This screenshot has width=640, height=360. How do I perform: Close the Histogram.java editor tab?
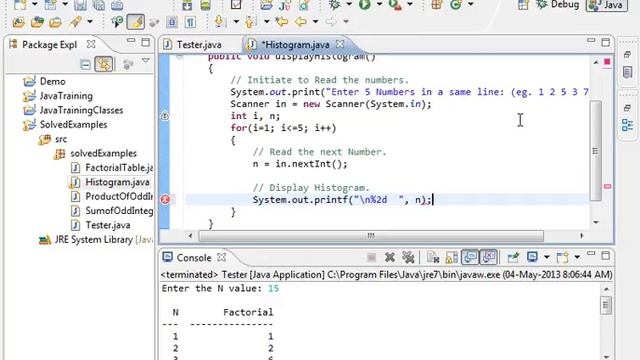[340, 44]
